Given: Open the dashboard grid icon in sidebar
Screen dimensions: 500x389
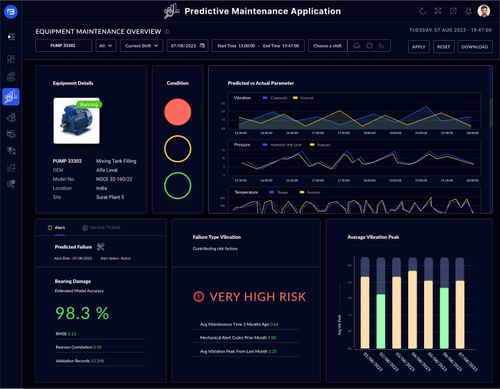Looking at the screenshot, I should coord(11,59).
